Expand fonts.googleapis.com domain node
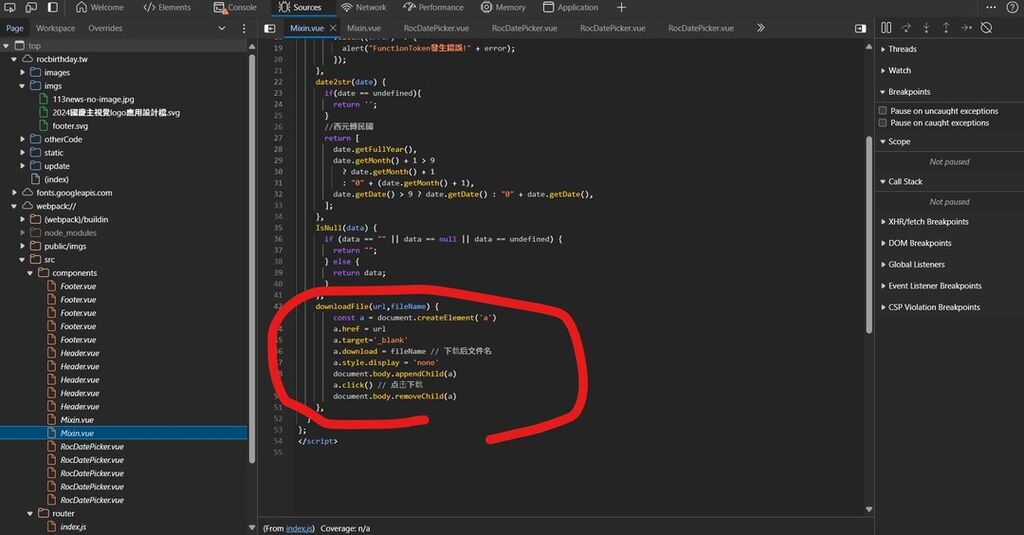 tap(14, 193)
